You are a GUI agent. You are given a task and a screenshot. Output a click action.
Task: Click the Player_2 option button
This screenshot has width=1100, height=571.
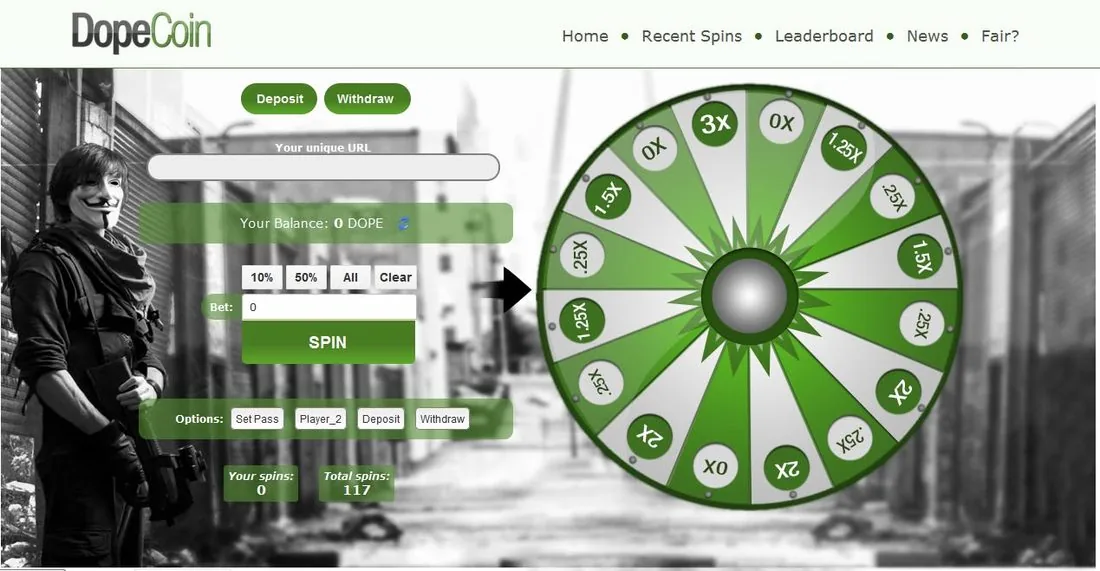(321, 419)
